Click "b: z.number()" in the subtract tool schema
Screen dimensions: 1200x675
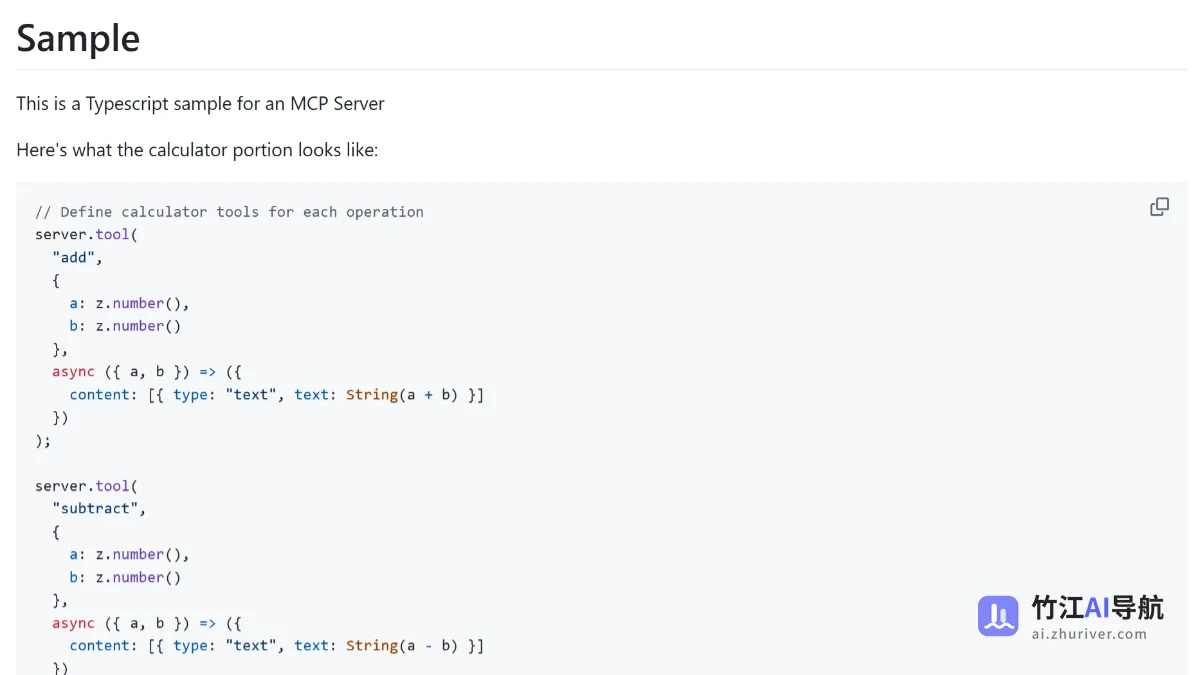[x=125, y=577]
